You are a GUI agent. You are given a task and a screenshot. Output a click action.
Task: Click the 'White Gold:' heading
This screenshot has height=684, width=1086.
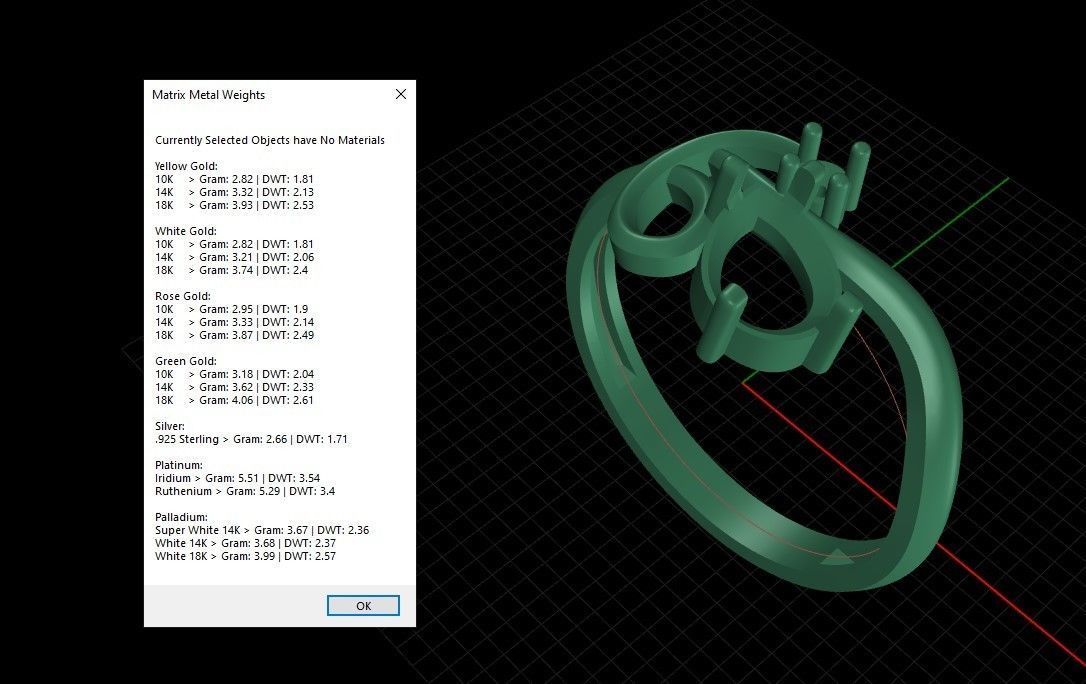pyautogui.click(x=186, y=231)
